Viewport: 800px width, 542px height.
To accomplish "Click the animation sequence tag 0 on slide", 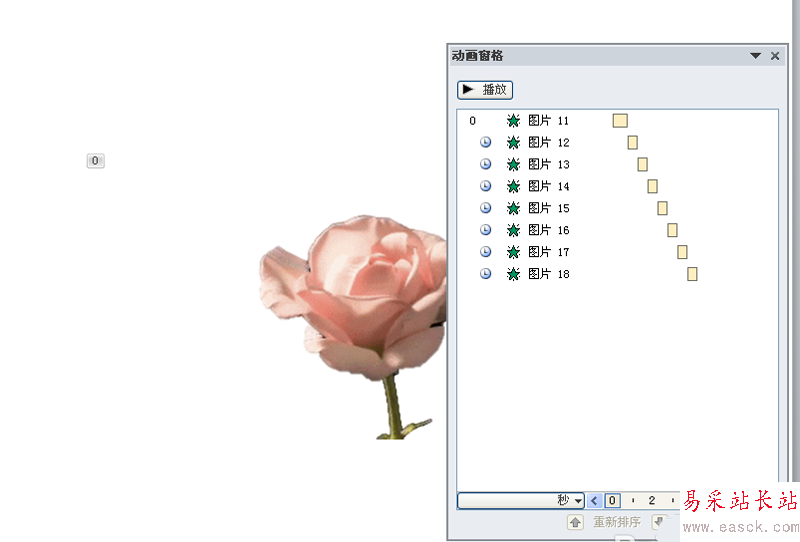I will point(95,161).
